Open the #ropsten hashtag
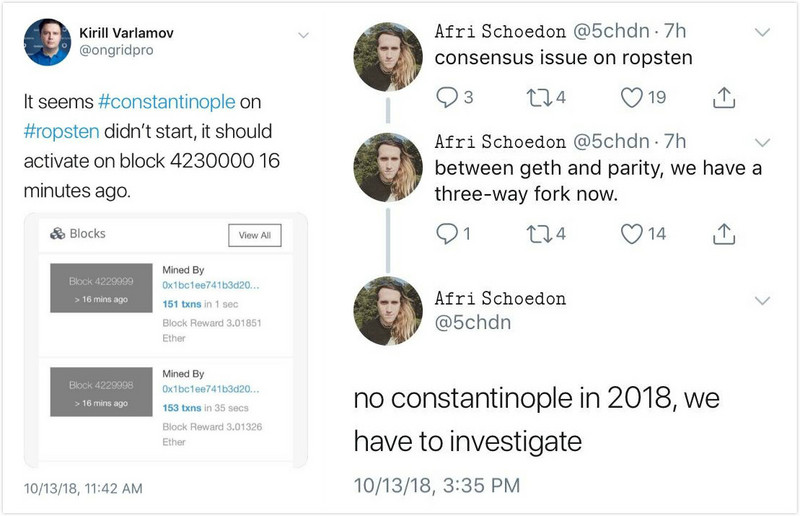This screenshot has width=800, height=516. pos(61,131)
